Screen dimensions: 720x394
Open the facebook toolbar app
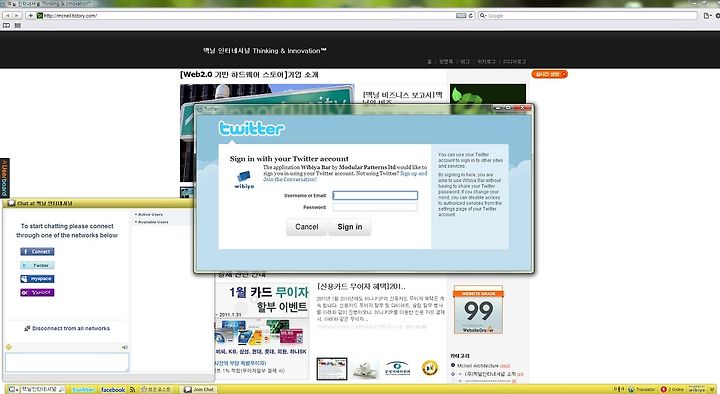(x=112, y=389)
